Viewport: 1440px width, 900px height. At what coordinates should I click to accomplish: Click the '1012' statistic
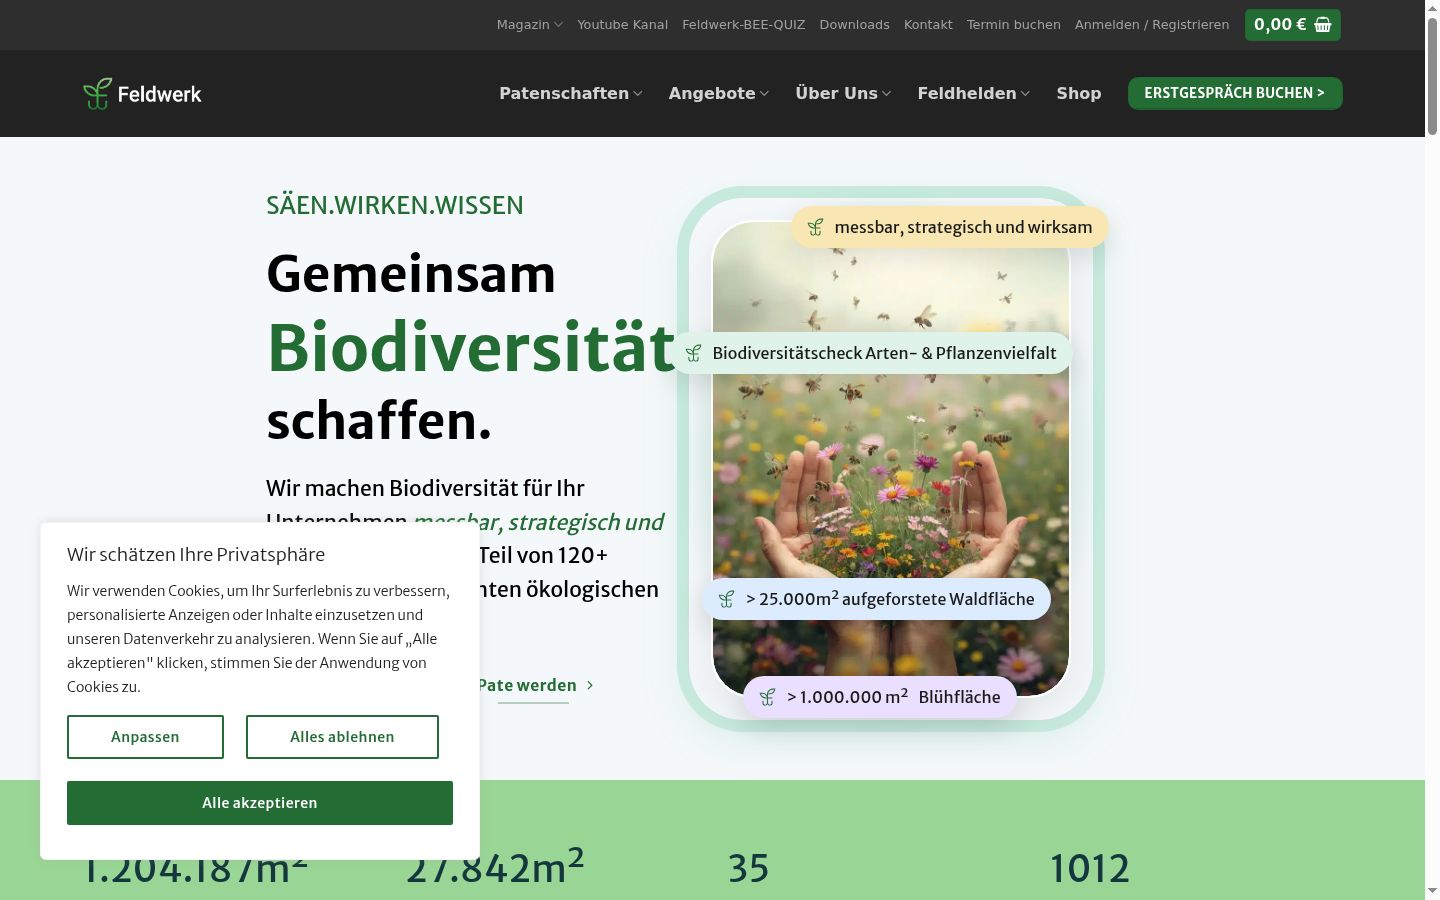[1089, 868]
